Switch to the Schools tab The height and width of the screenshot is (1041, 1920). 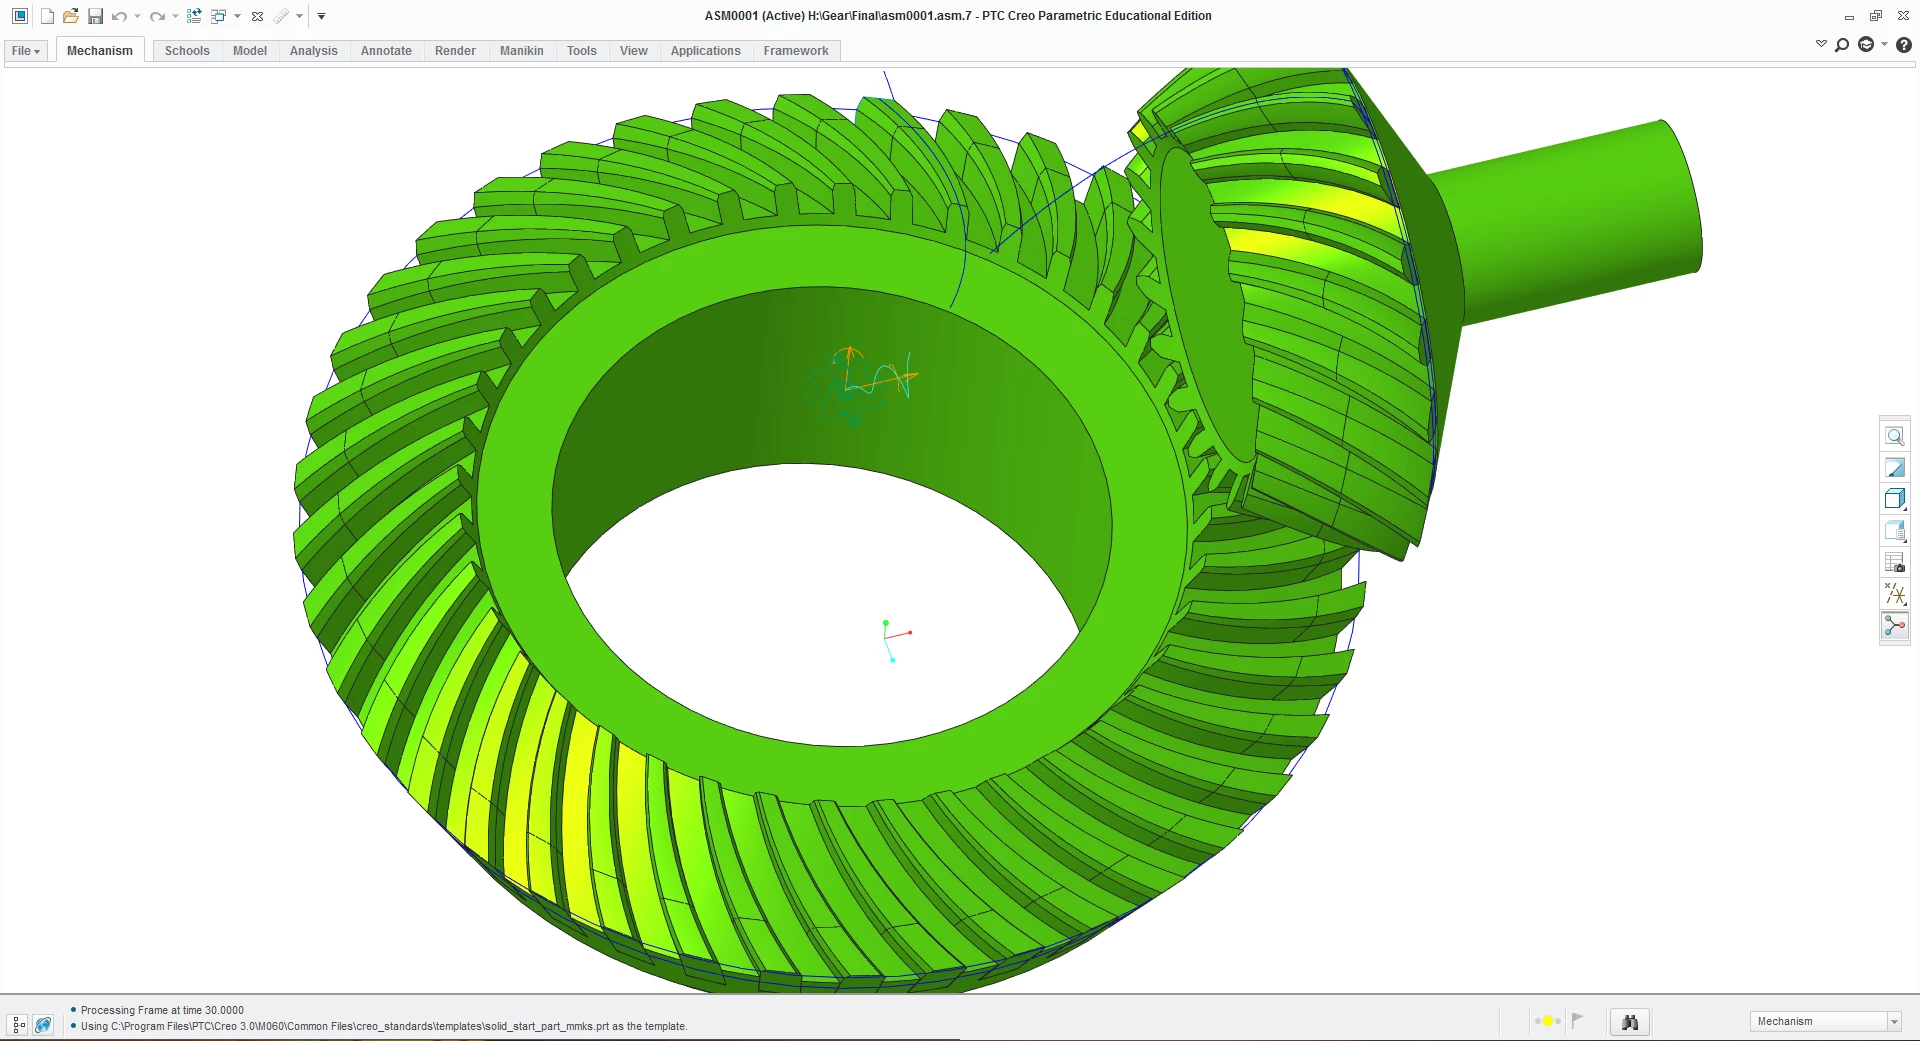[187, 51]
